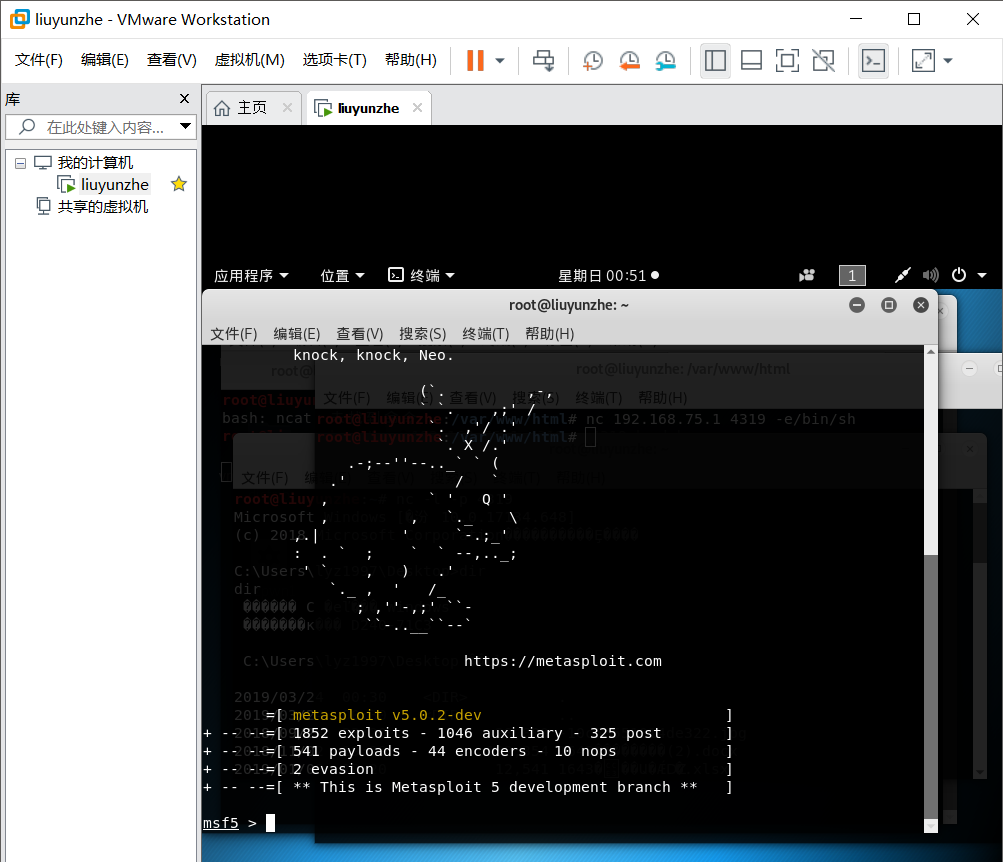The height and width of the screenshot is (862, 1003).
Task: Open the front terminal's 帮助(H) menu
Action: point(549,334)
